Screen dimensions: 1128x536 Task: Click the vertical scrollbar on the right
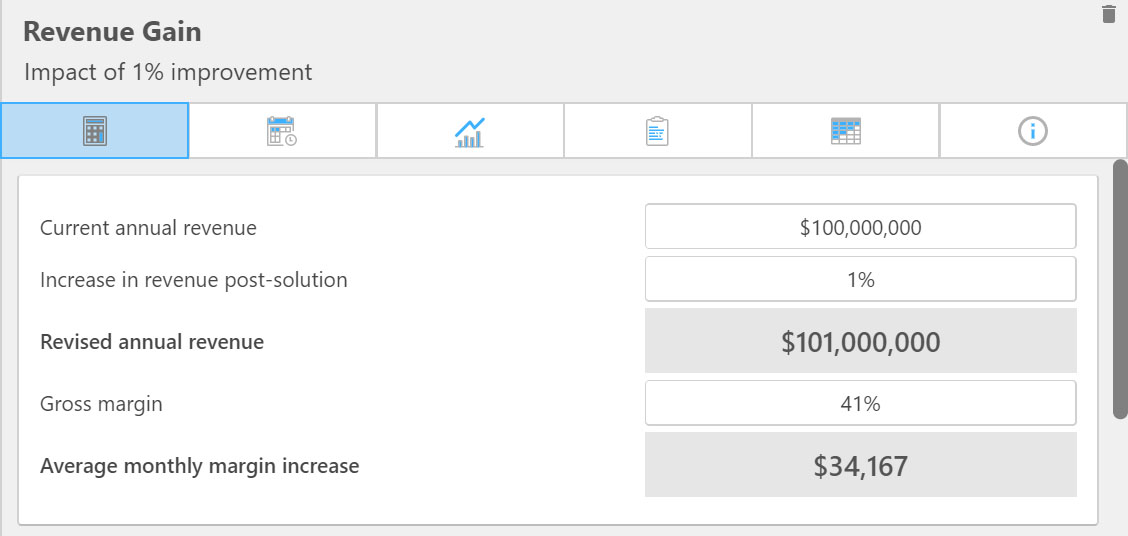(1120, 288)
